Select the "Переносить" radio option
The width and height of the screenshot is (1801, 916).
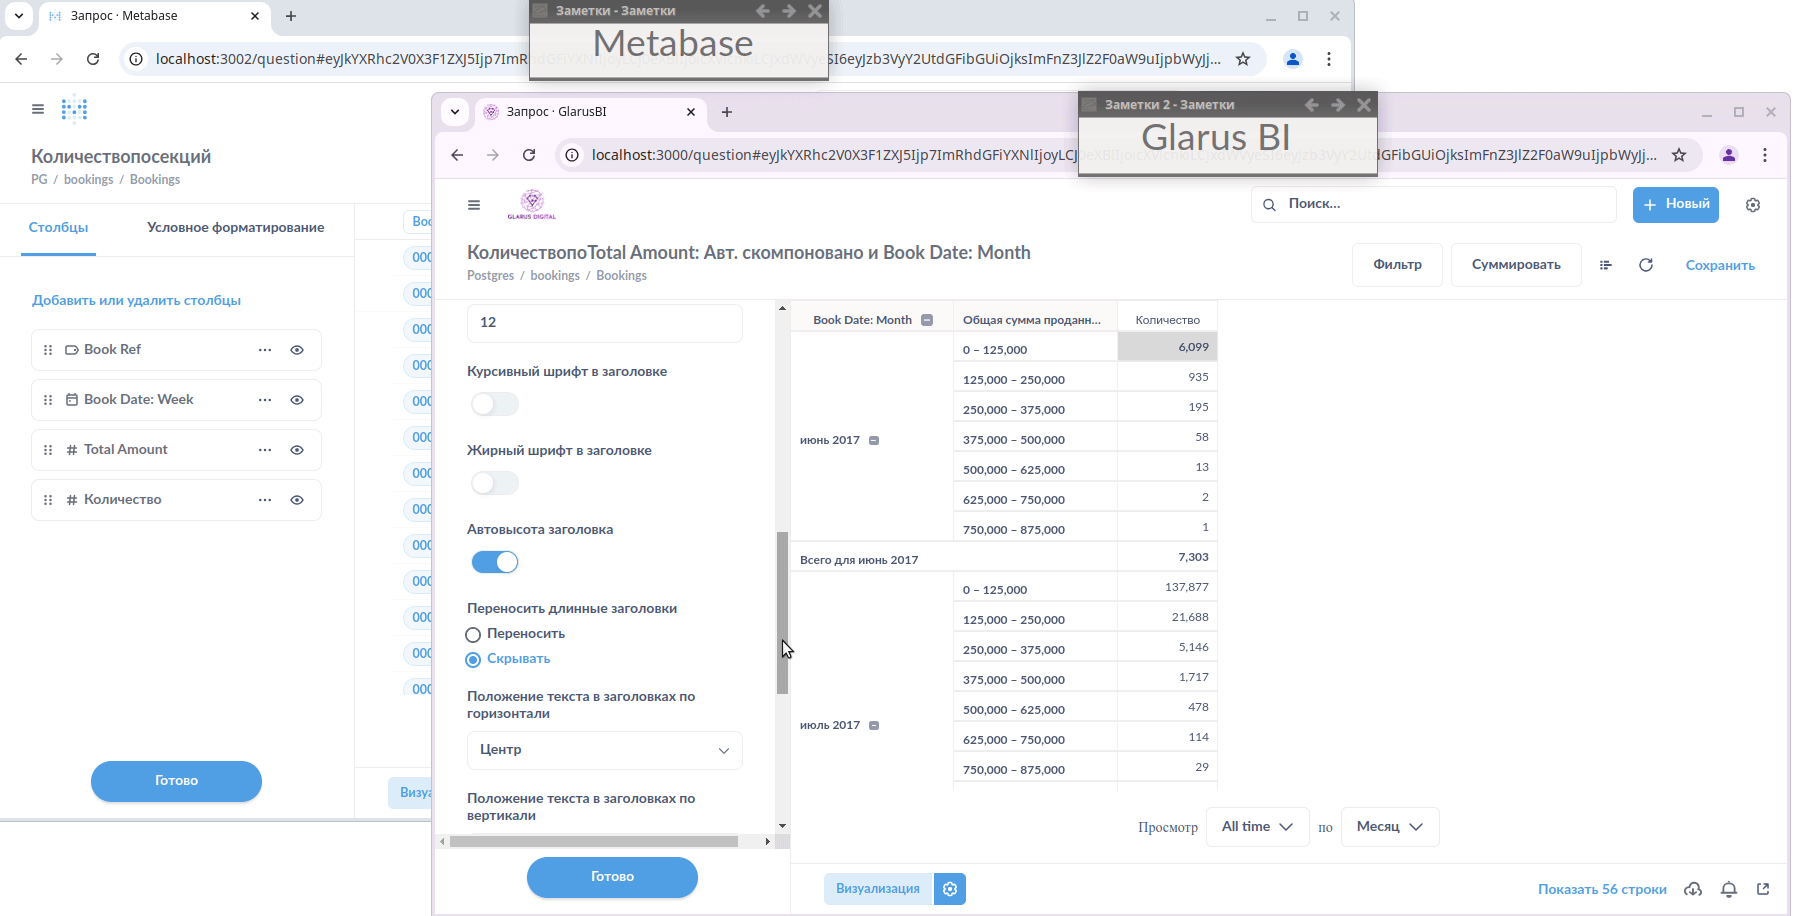pos(474,634)
